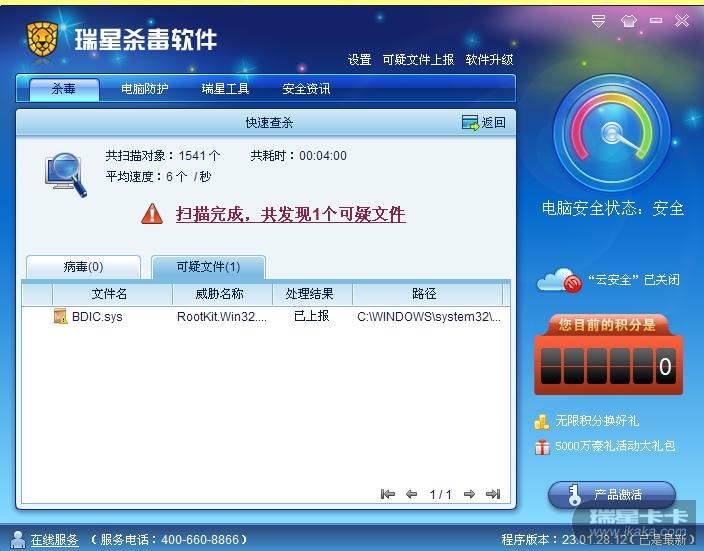Select the 可疑文件(1) tab
The image size is (704, 551).
click(x=208, y=267)
